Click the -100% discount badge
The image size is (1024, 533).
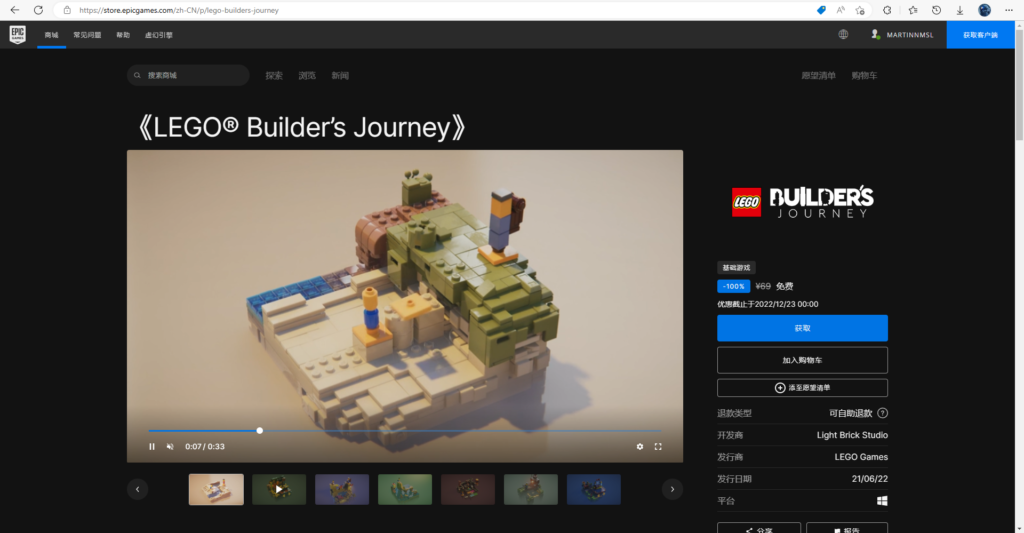click(733, 286)
